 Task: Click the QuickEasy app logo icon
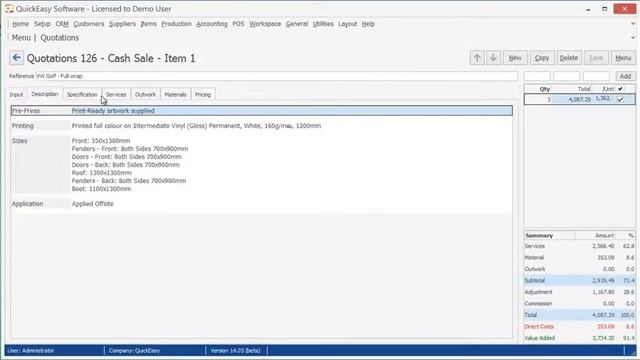tap(9, 9)
